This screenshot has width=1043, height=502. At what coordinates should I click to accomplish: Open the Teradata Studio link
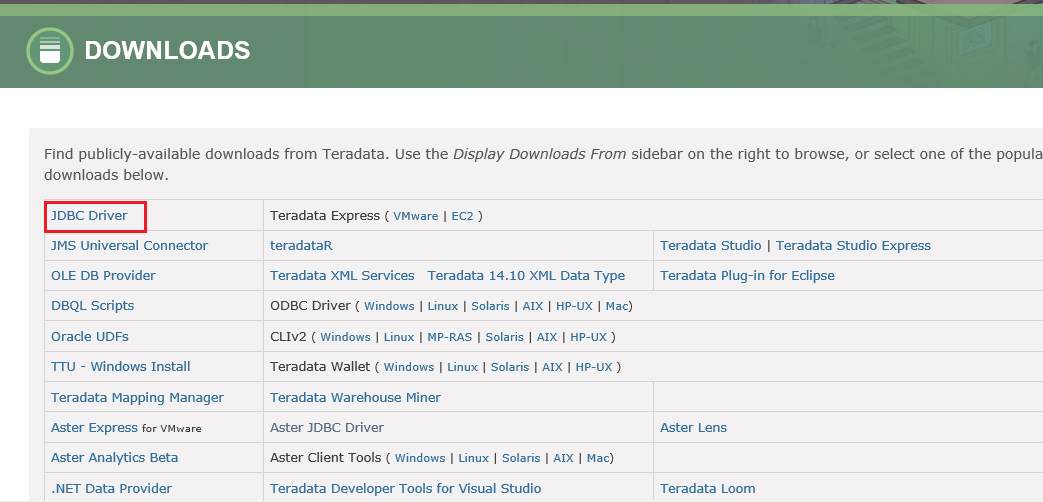click(x=710, y=245)
